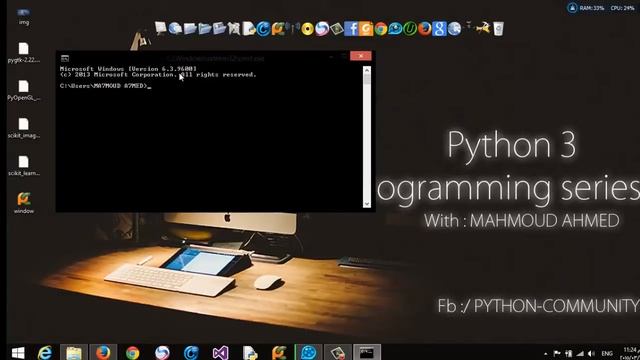This screenshot has height=360, width=640.
Task: Switch to Firefox in the taskbar
Action: [103, 353]
